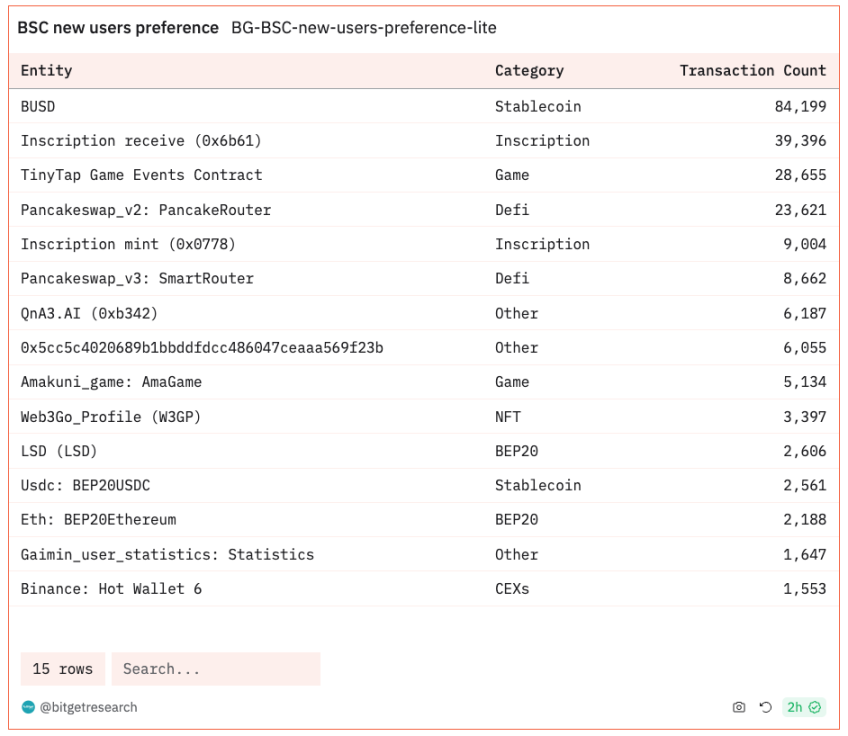
Task: Open the BG-BSC-new-users-preference-lite query link
Action: pyautogui.click(x=363, y=28)
